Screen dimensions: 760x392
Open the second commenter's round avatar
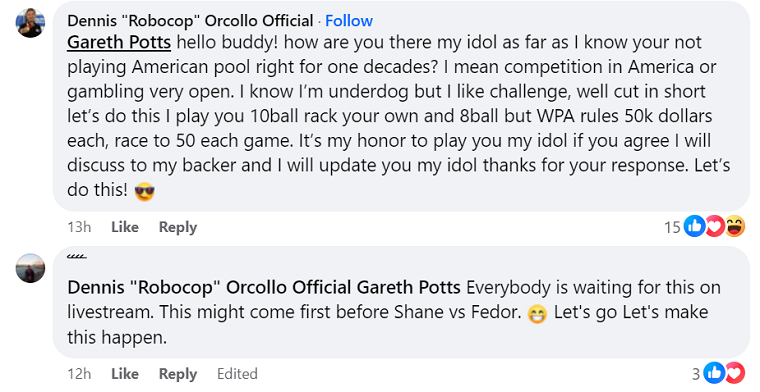(30, 268)
